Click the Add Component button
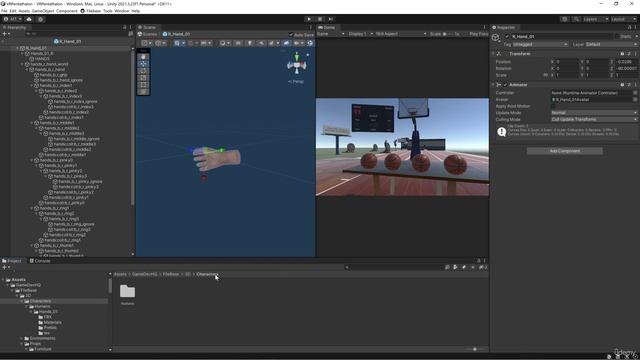Screen dimensions: 640x360 tap(564, 151)
